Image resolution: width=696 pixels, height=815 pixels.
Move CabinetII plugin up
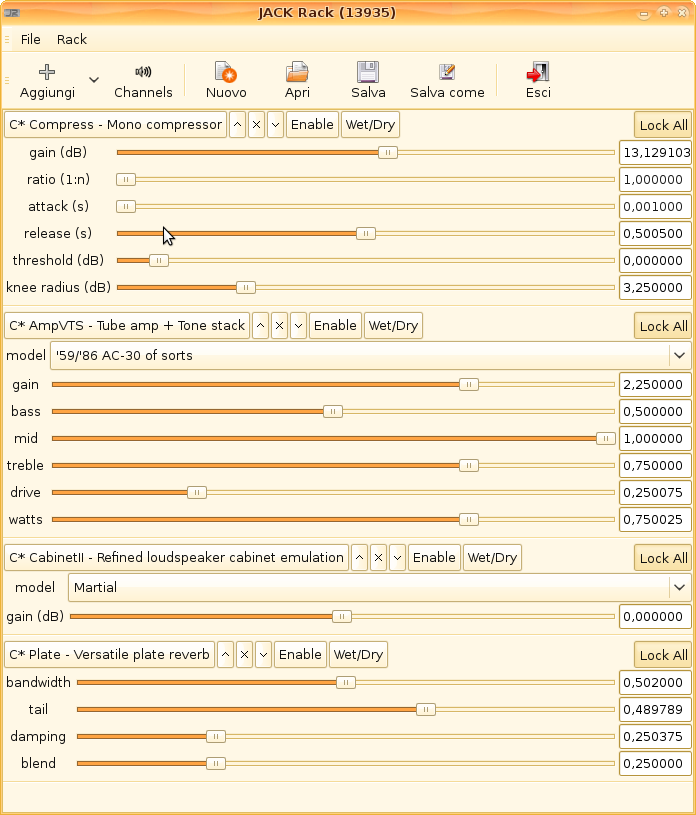359,558
